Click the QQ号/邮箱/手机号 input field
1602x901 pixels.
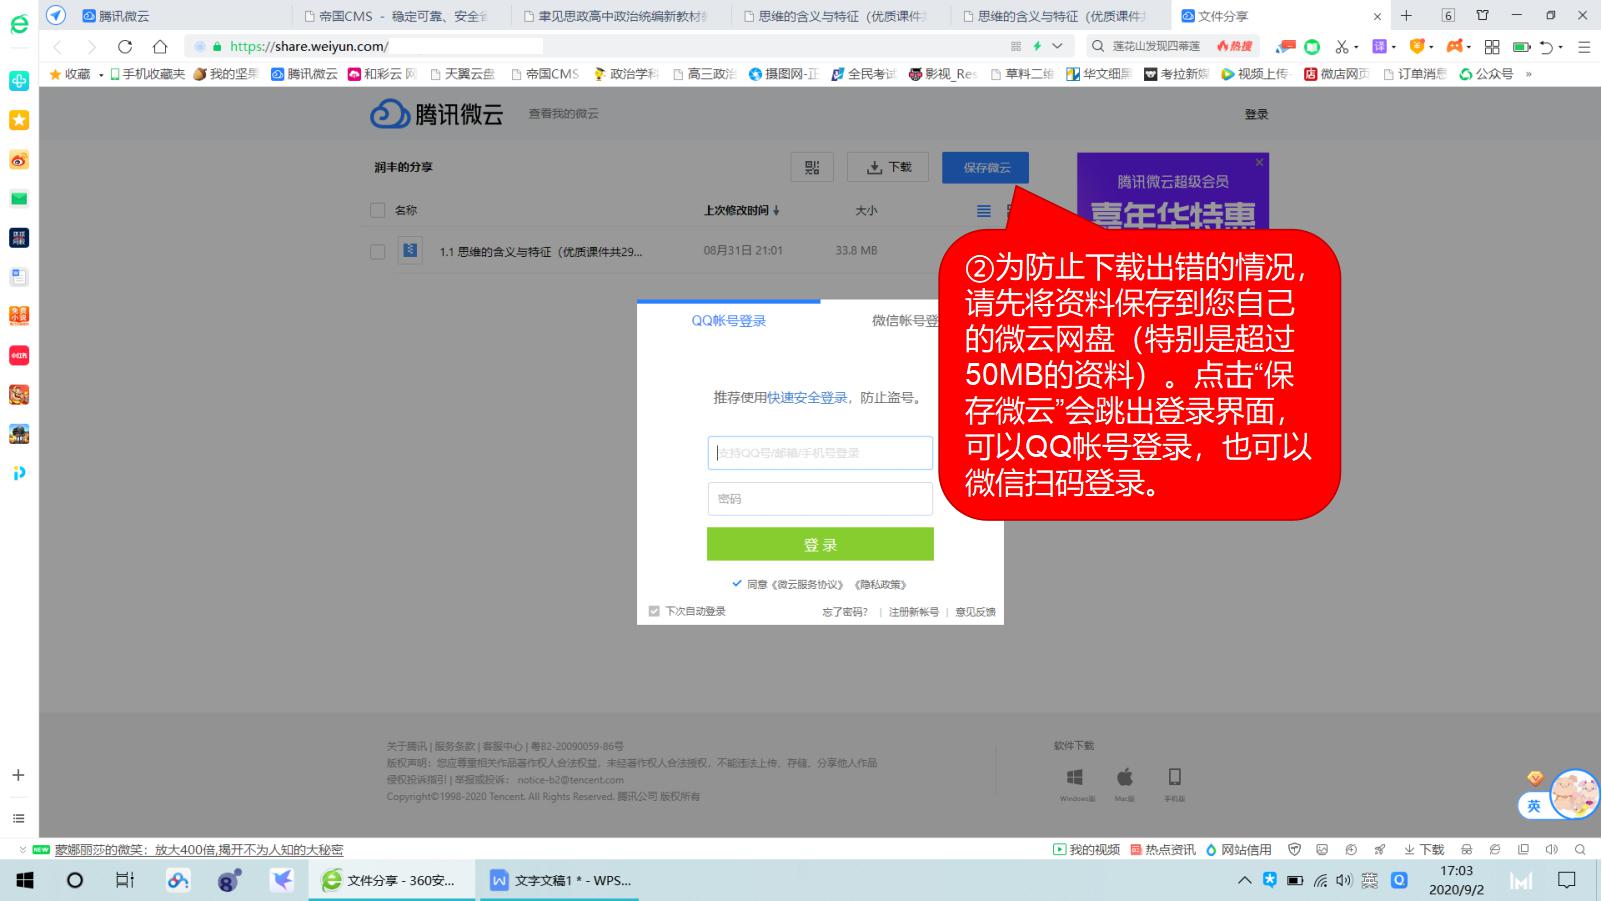pos(820,453)
